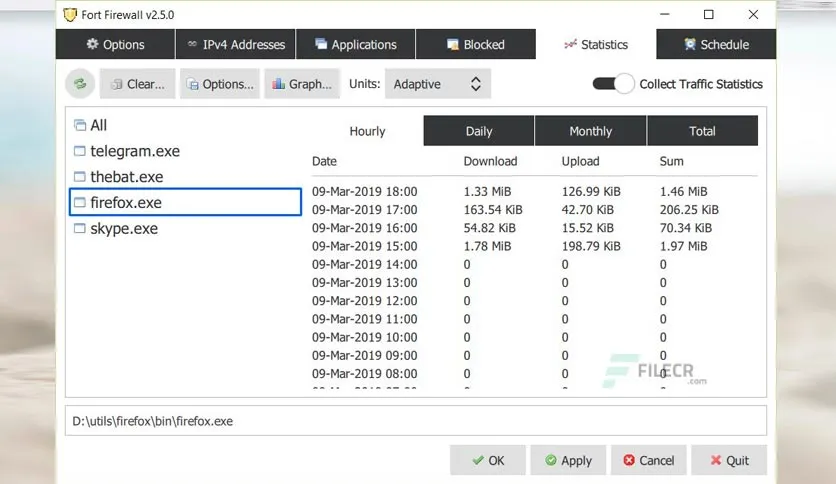Image resolution: width=836 pixels, height=484 pixels.
Task: Show Monthly traffic statistics
Action: 590,131
